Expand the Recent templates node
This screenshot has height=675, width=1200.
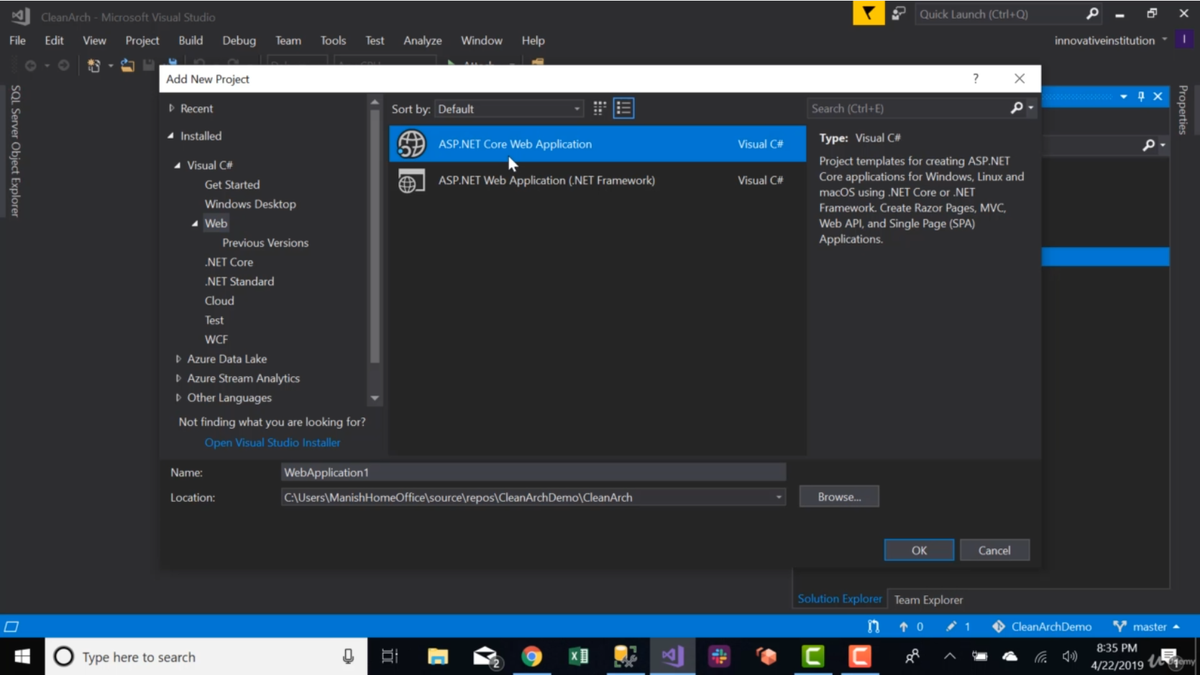[x=172, y=108]
